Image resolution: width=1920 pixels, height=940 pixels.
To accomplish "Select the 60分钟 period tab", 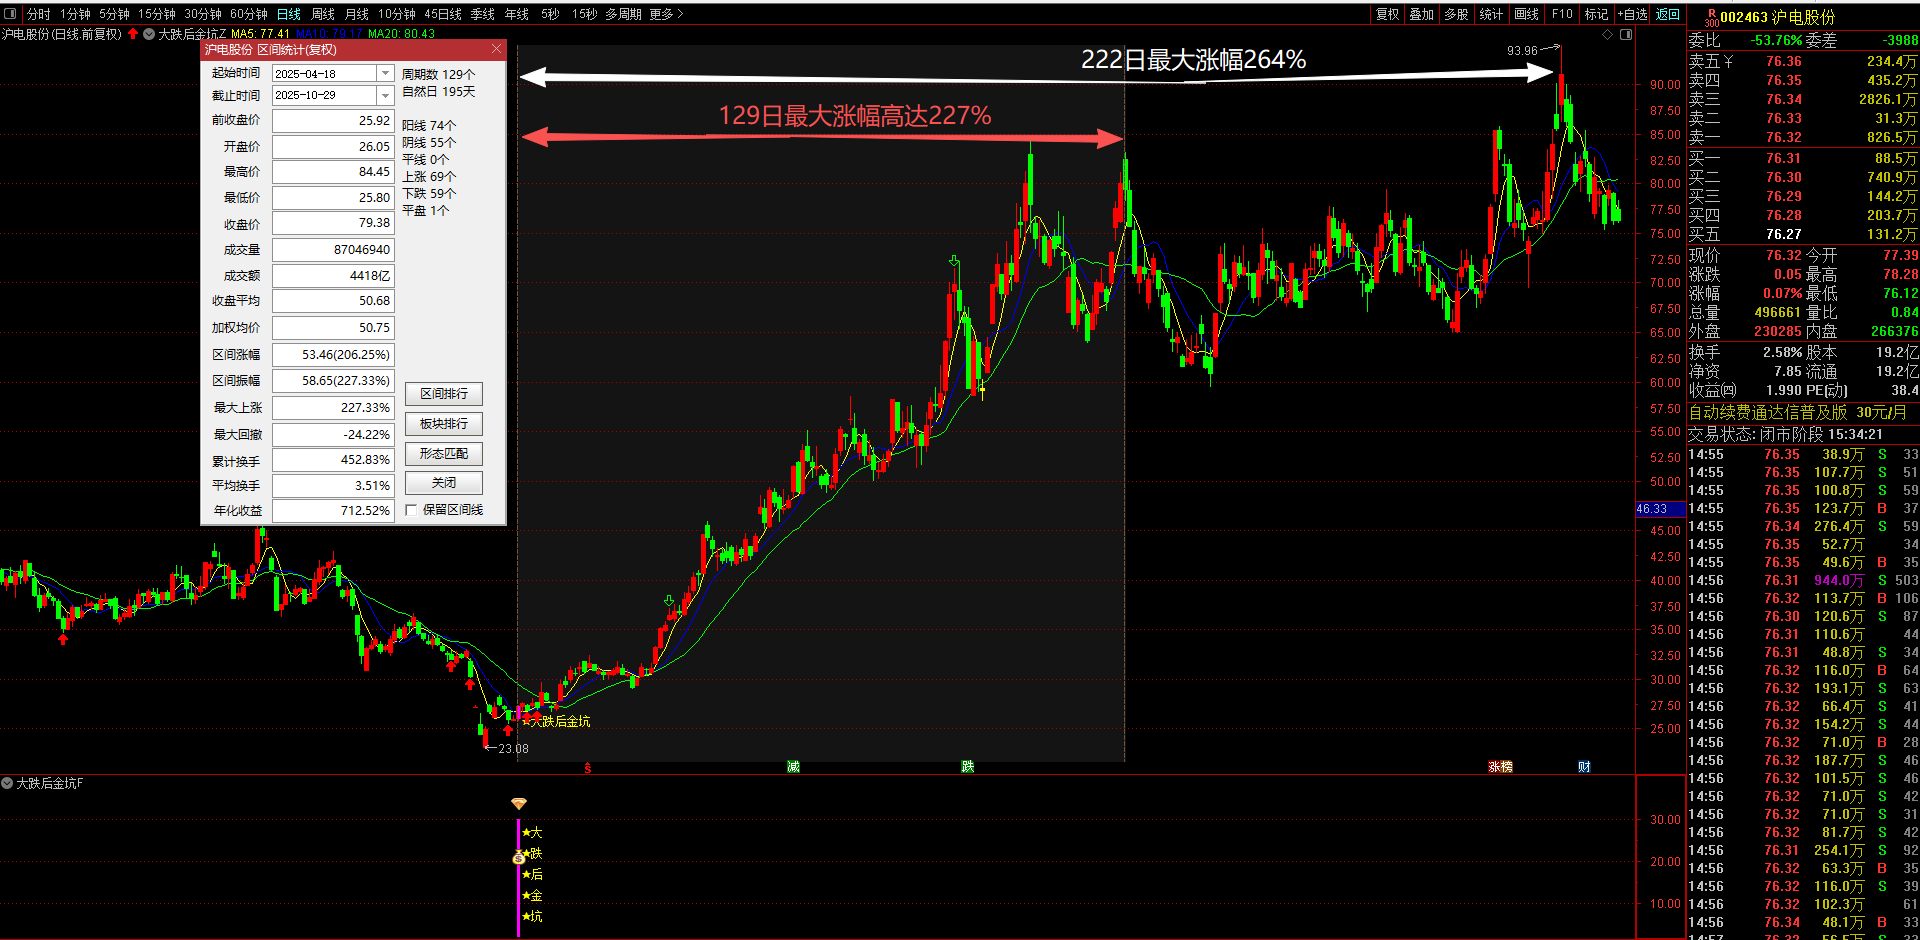I will 249,14.
